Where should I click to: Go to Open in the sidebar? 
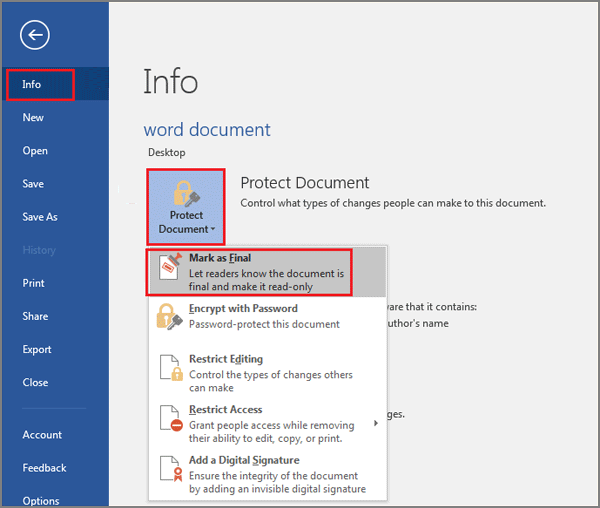click(x=35, y=151)
